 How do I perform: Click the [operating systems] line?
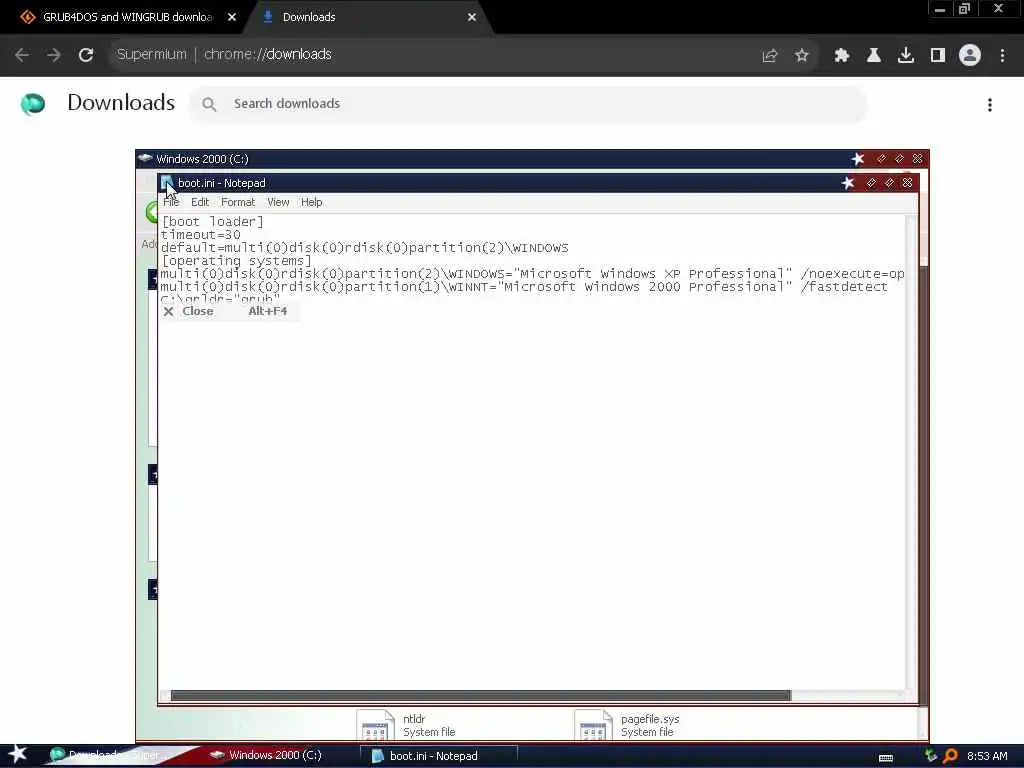coord(236,261)
